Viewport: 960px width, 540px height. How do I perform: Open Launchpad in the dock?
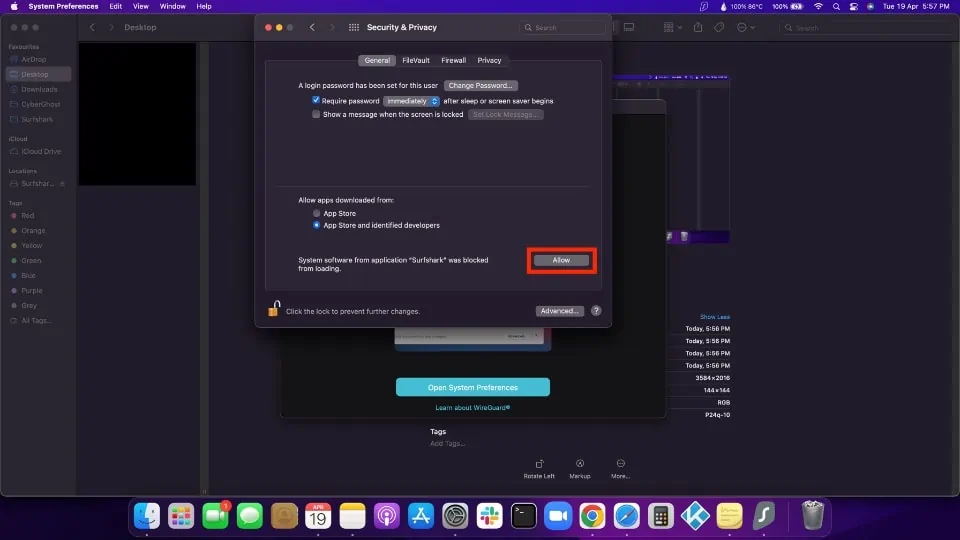[181, 516]
